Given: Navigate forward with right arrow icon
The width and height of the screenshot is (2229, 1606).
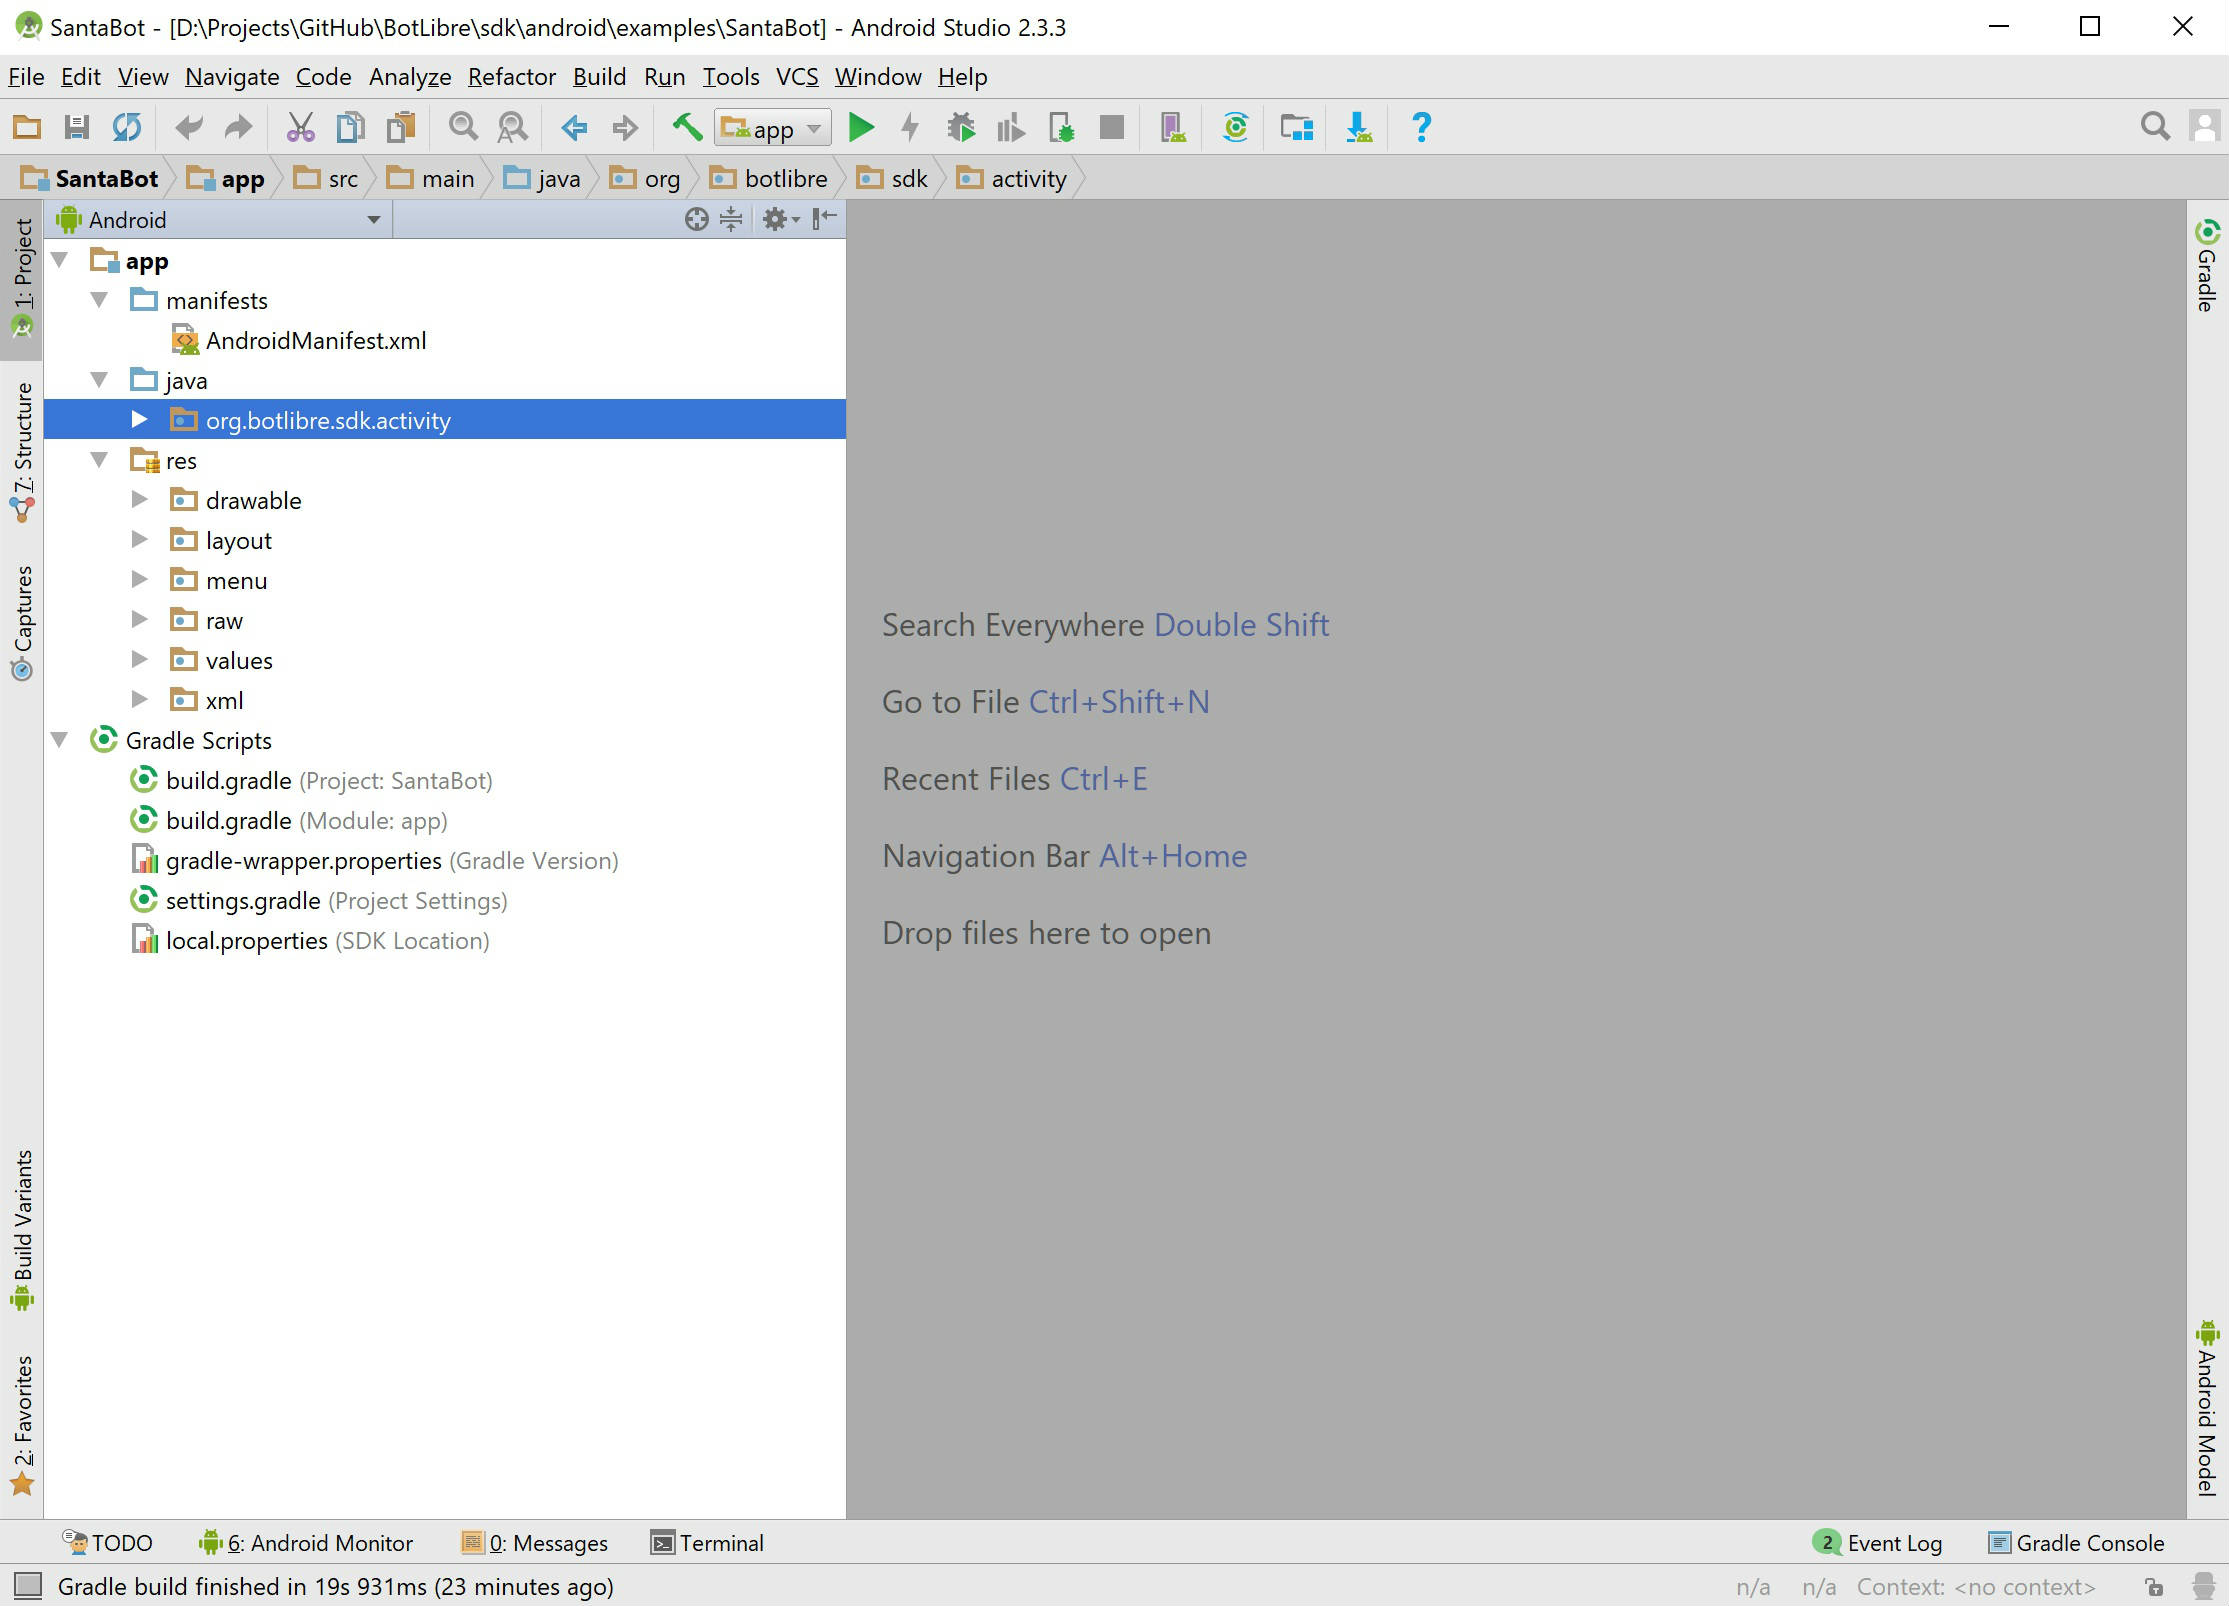Looking at the screenshot, I should 625,127.
